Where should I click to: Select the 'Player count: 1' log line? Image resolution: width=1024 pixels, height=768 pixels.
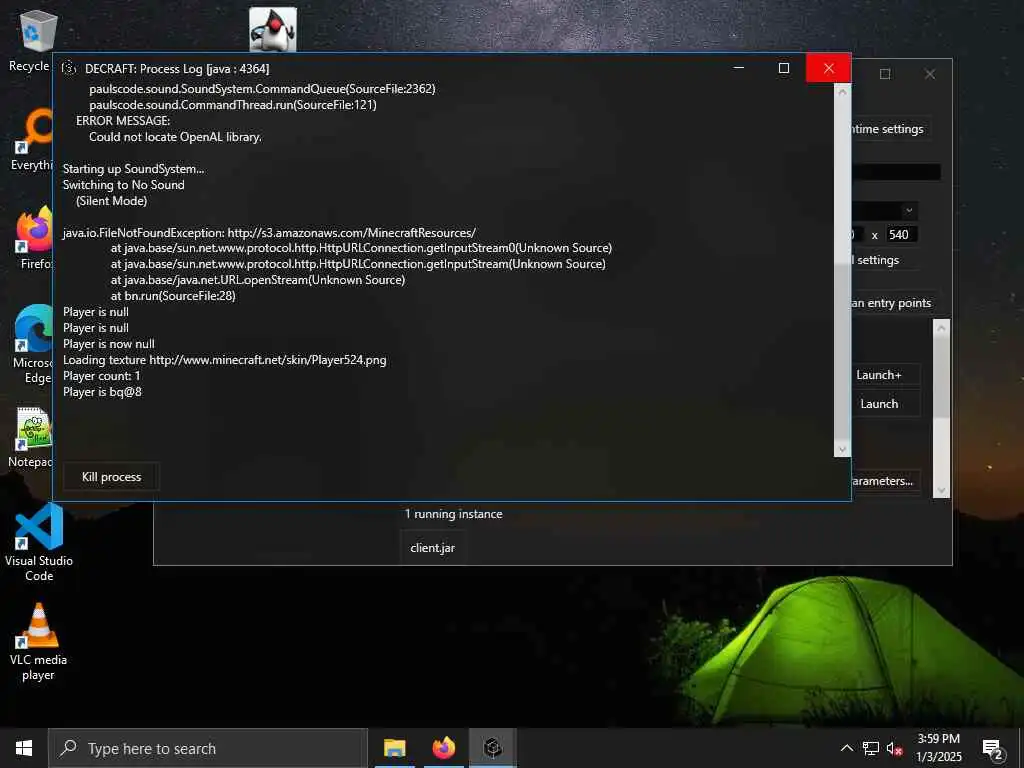click(101, 376)
